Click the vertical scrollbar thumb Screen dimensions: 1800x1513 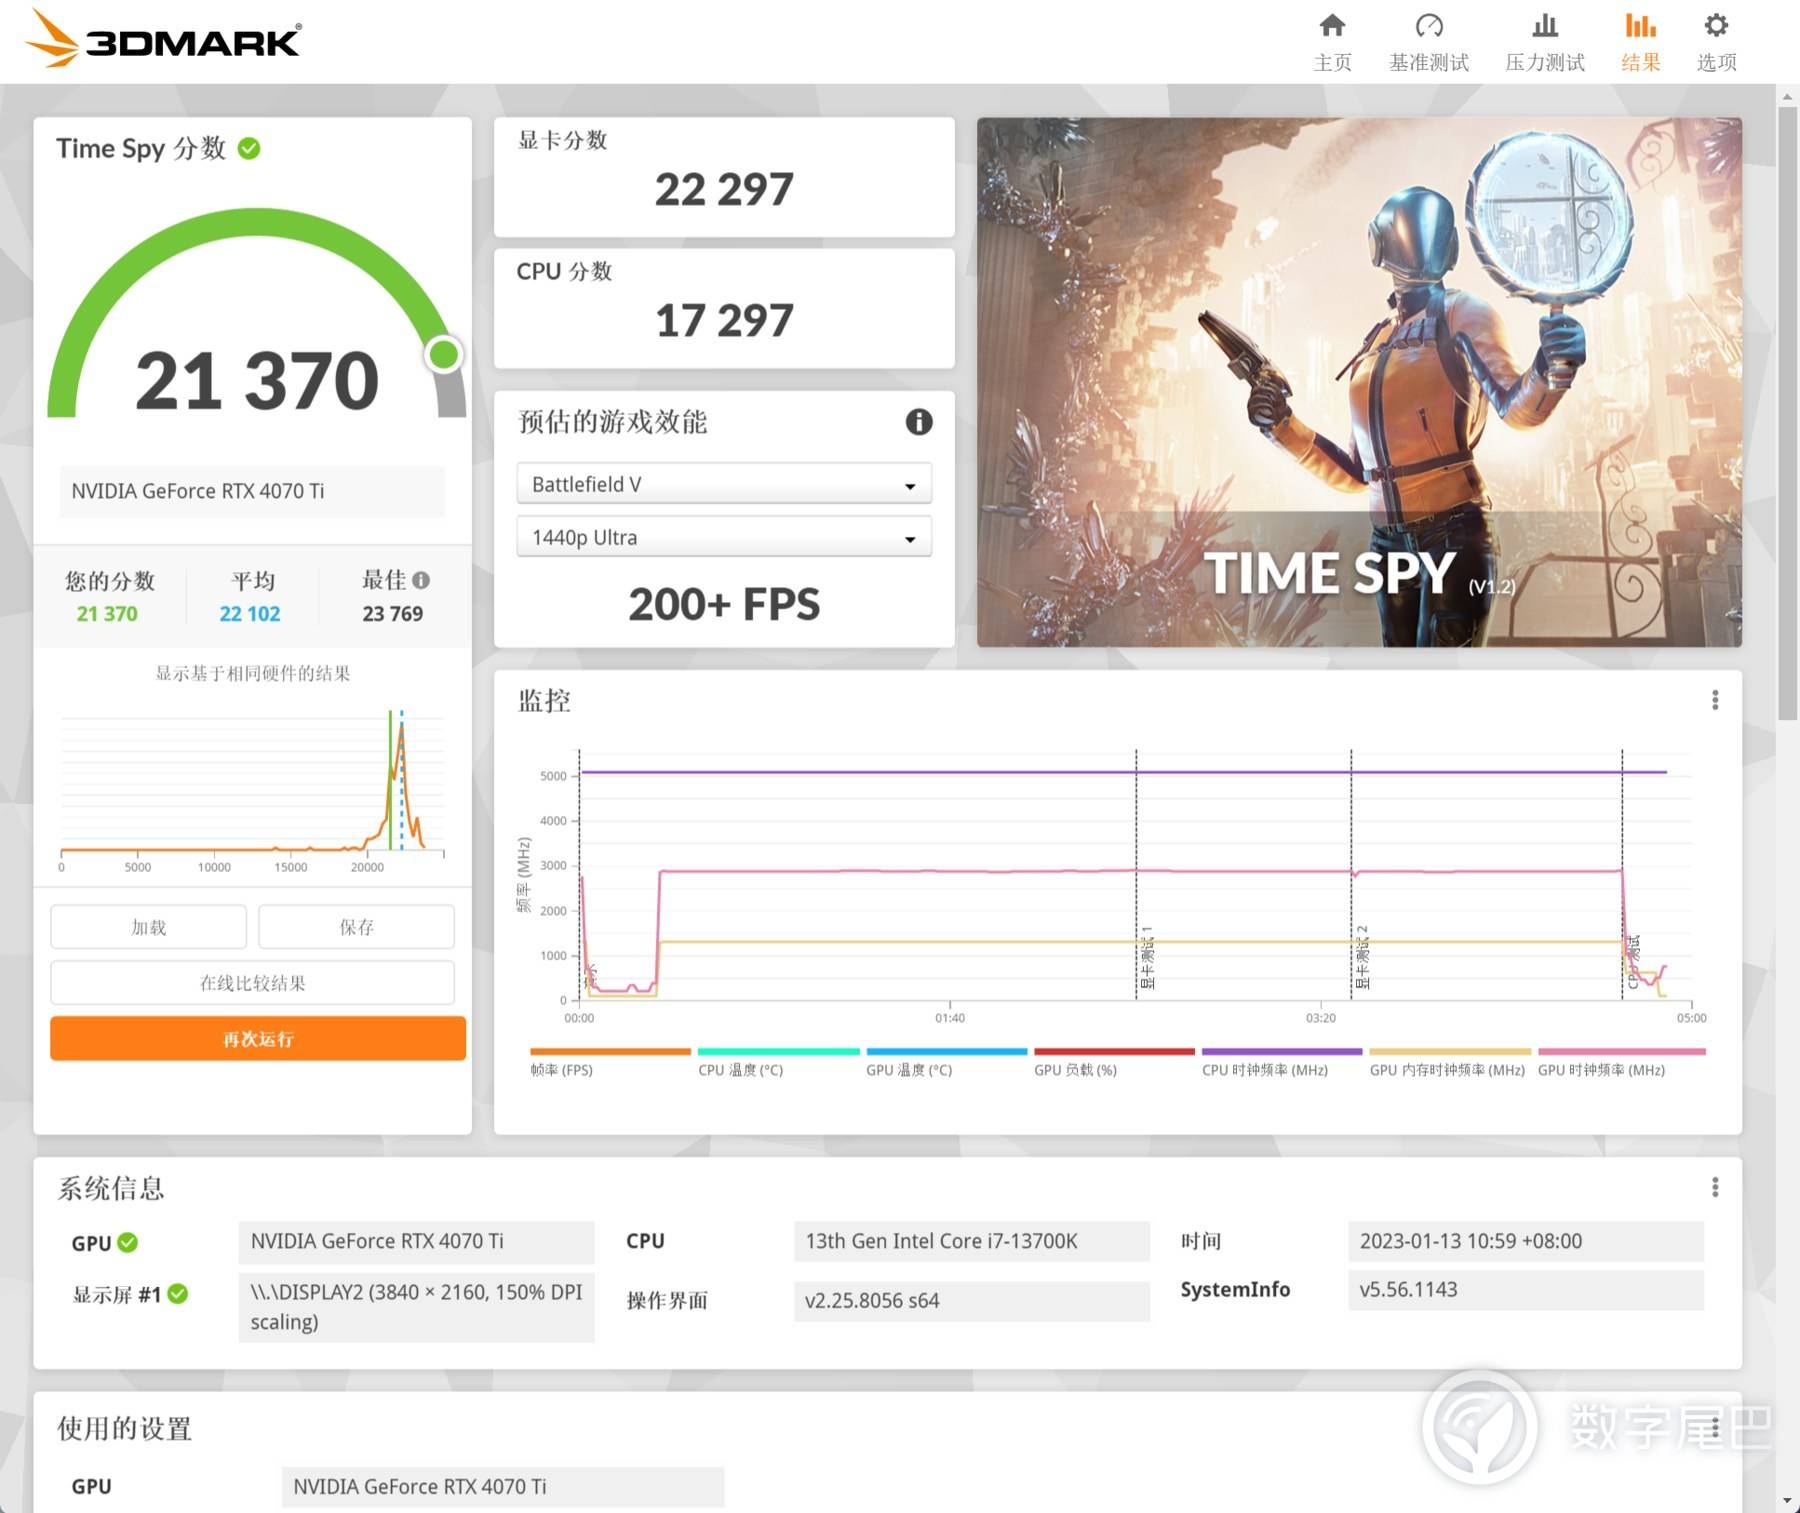click(x=1787, y=413)
